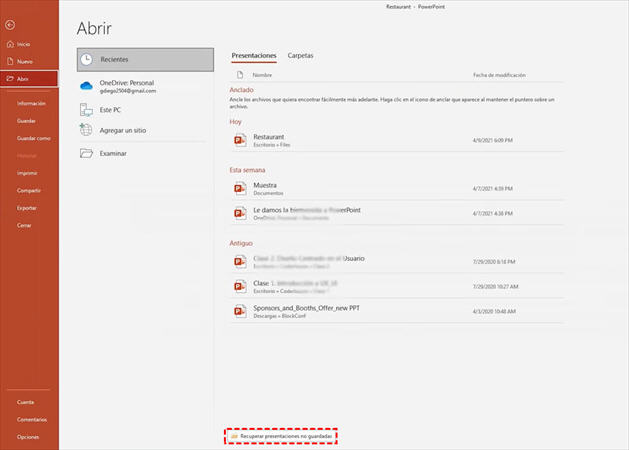This screenshot has height=450, width=629.
Task: Click the Este PC computer icon
Action: click(x=86, y=110)
